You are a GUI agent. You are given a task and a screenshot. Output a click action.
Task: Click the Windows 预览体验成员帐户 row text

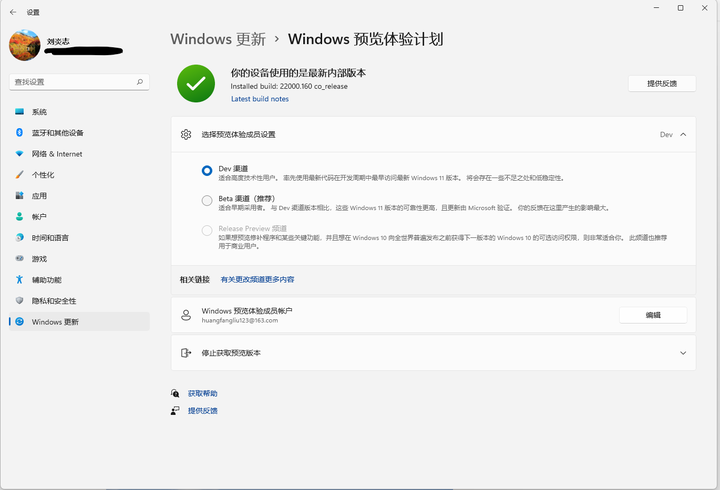point(247,311)
